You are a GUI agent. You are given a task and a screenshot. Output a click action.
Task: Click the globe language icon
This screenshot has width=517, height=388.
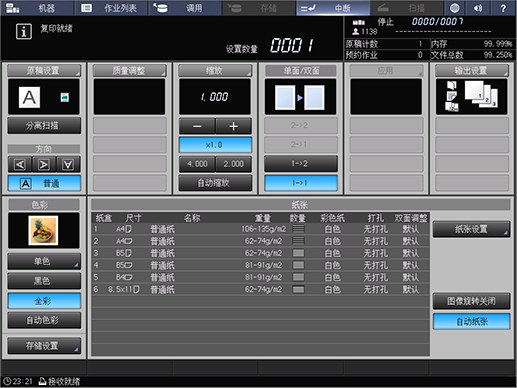pos(455,8)
